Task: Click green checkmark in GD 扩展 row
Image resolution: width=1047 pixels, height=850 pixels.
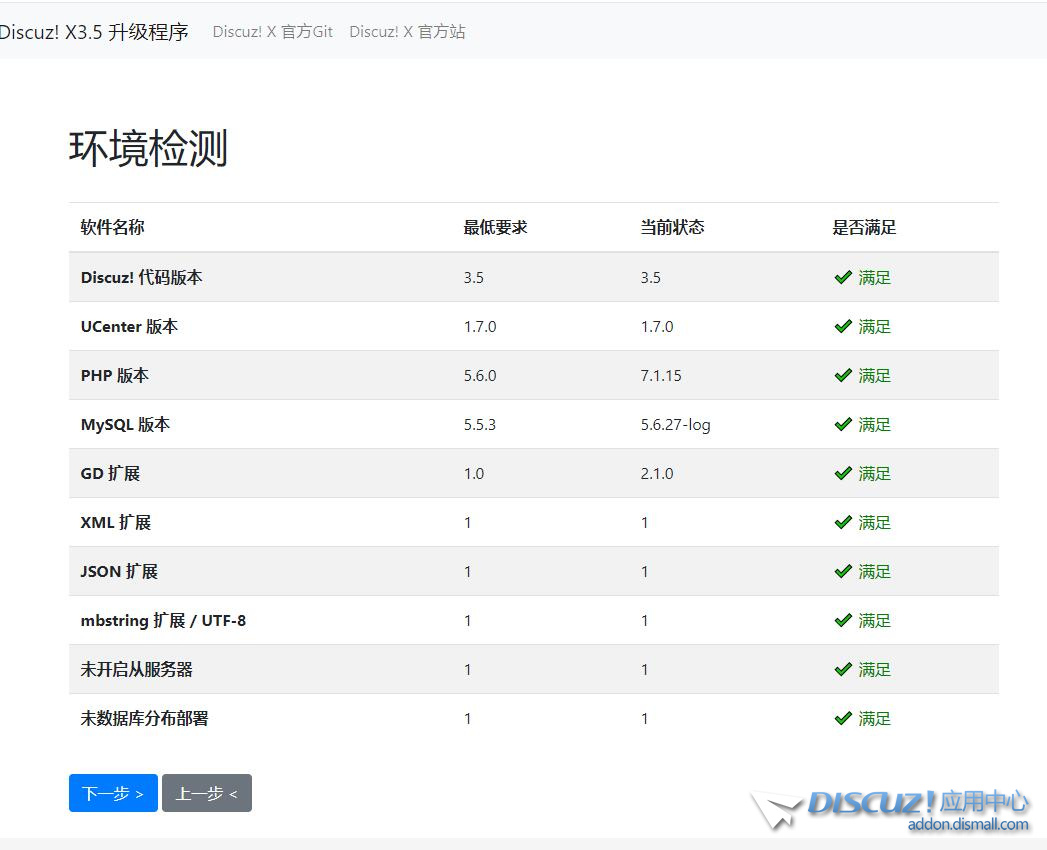Action: (x=843, y=473)
